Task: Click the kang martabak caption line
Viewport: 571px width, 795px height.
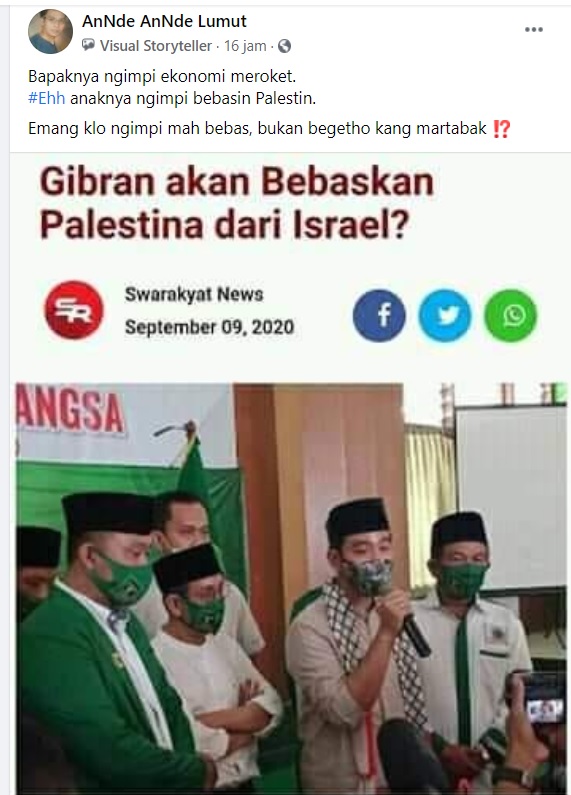Action: pyautogui.click(x=269, y=129)
